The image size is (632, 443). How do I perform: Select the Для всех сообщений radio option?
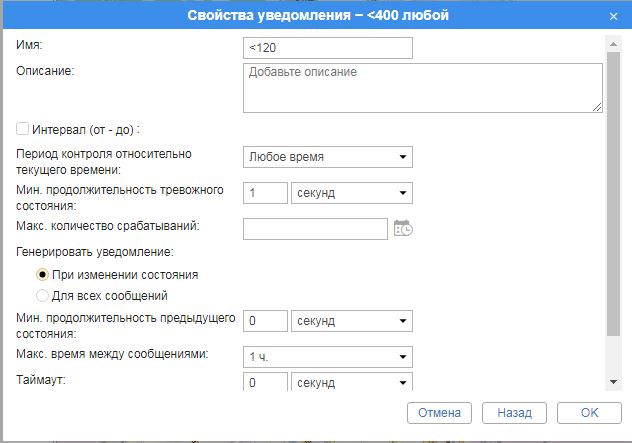[x=42, y=295]
